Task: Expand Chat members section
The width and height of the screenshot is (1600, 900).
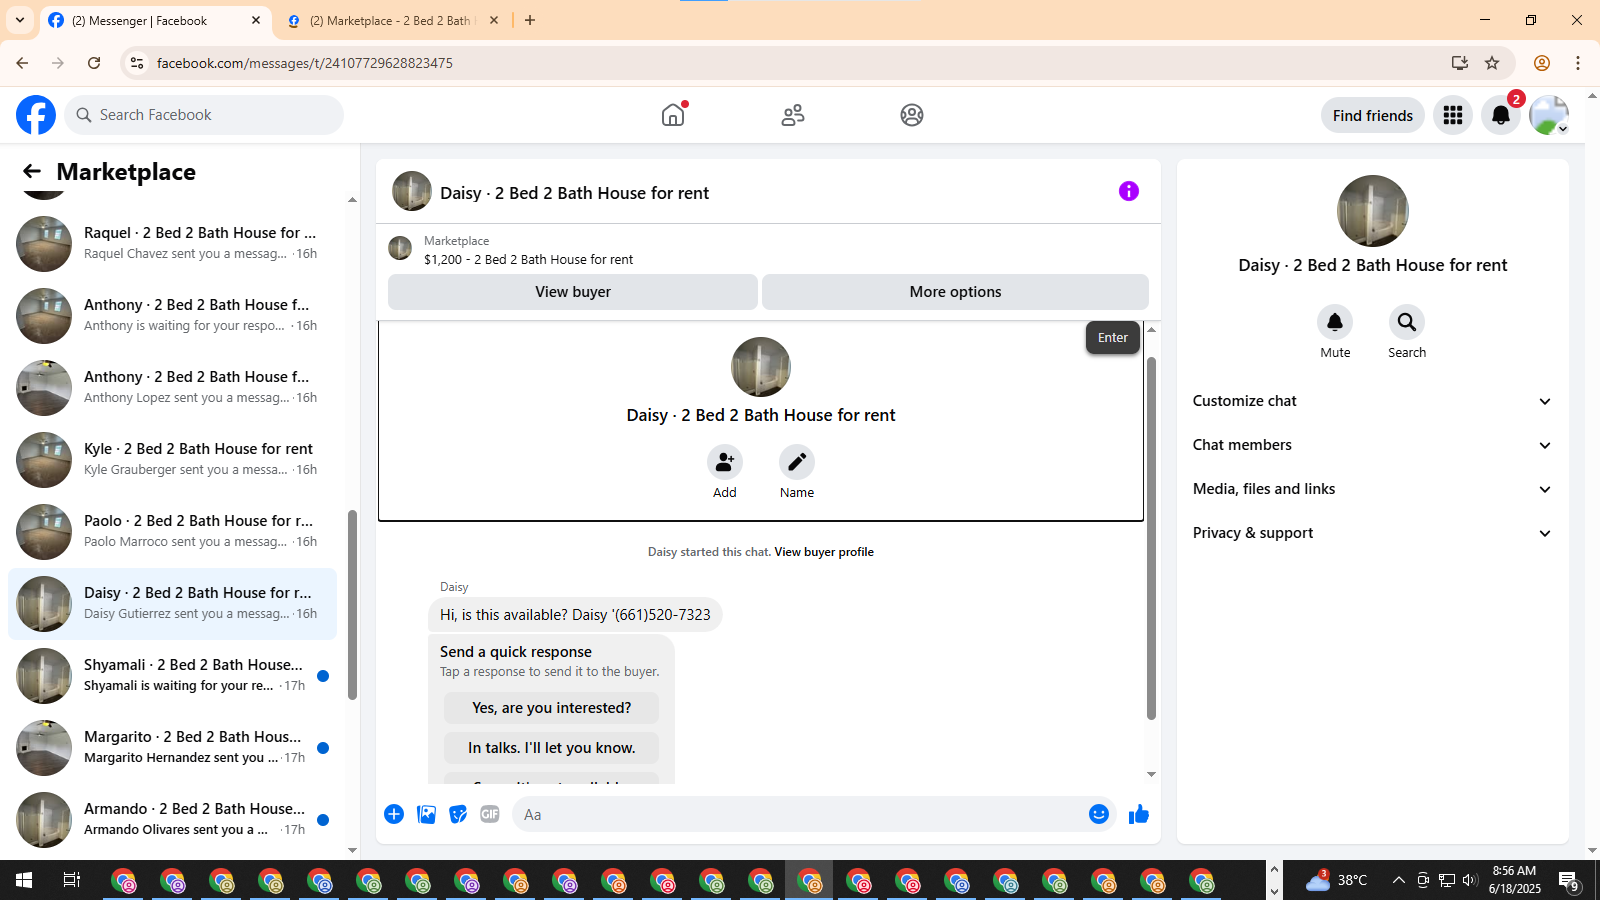Action: (x=1372, y=445)
